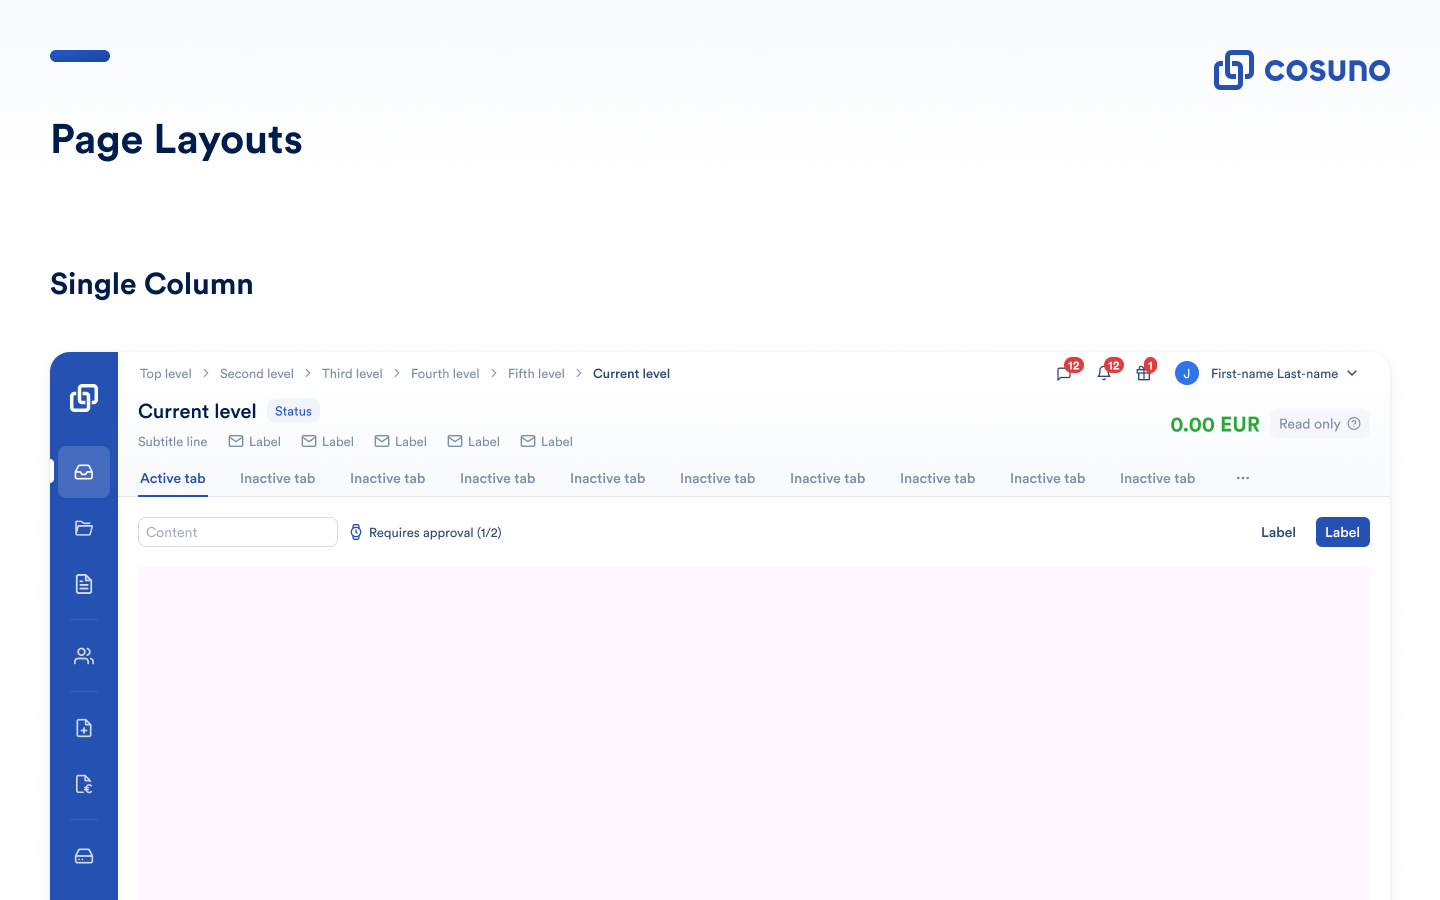The width and height of the screenshot is (1440, 900).
Task: Select the first Inactive tab
Action: click(x=277, y=479)
